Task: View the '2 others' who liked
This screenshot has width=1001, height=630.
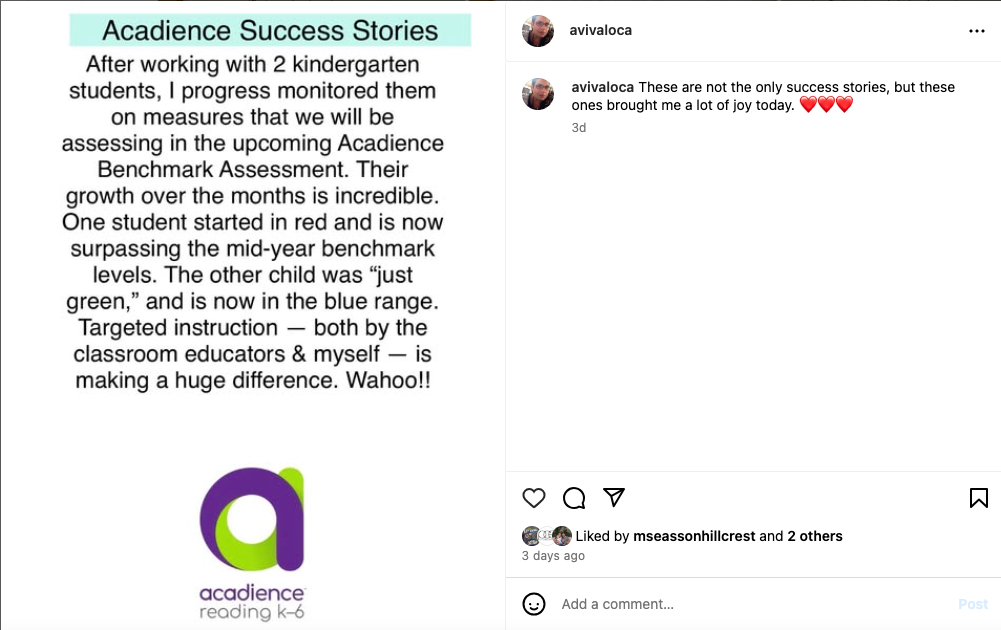Action: coord(815,536)
